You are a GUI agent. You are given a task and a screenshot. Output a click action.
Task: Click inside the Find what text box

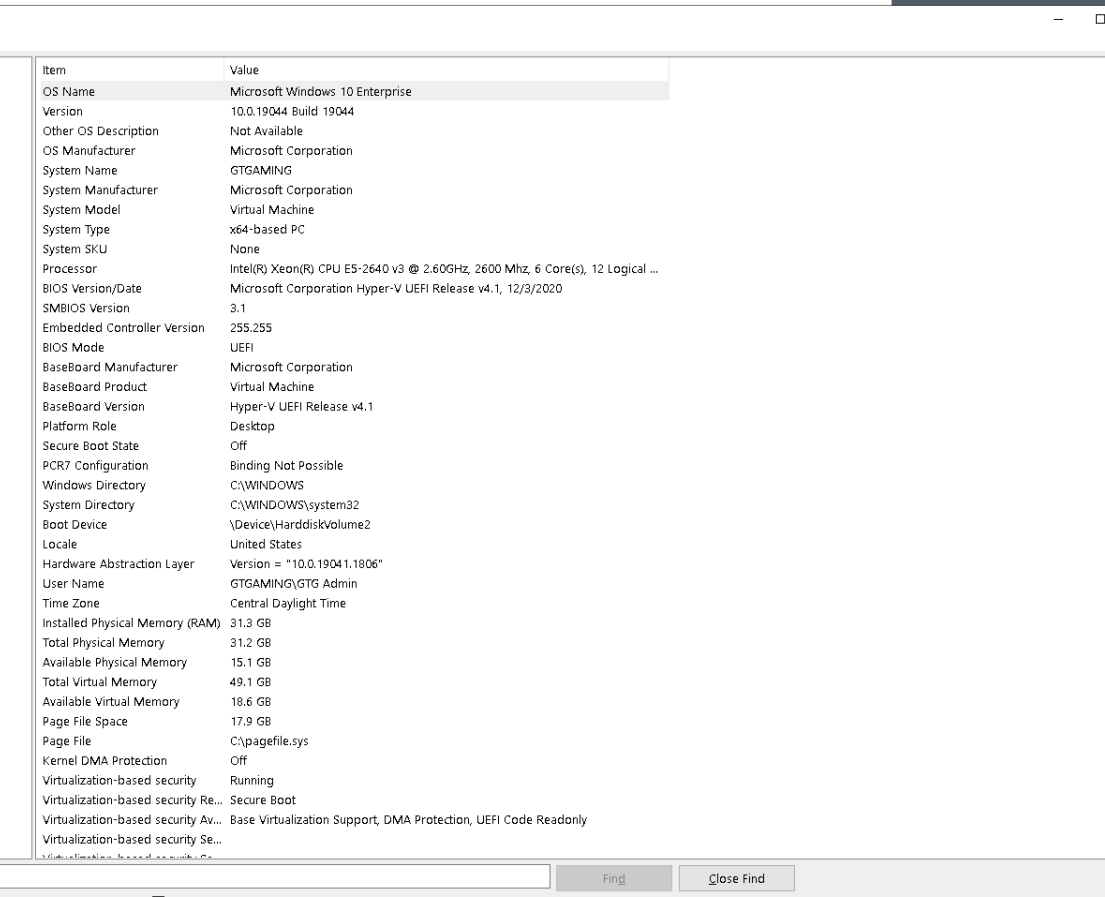coord(275,877)
